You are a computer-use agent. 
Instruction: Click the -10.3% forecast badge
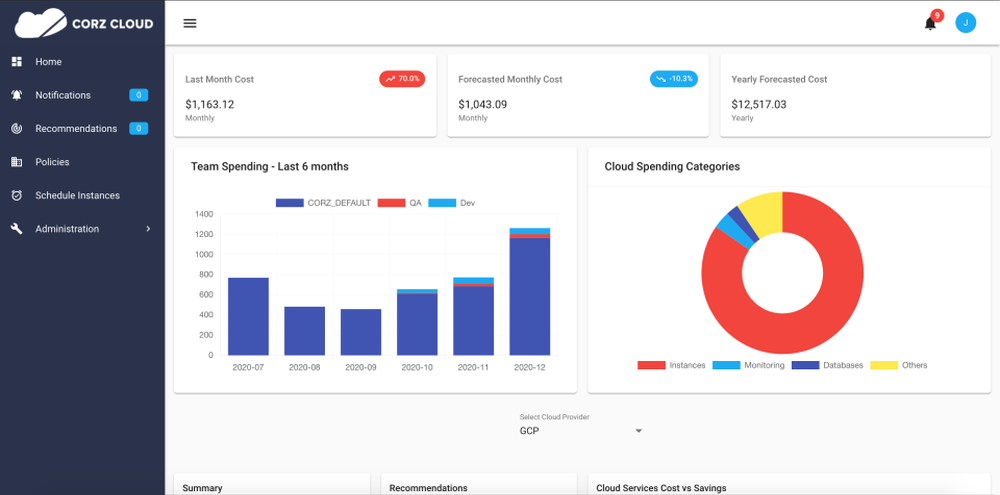(673, 79)
